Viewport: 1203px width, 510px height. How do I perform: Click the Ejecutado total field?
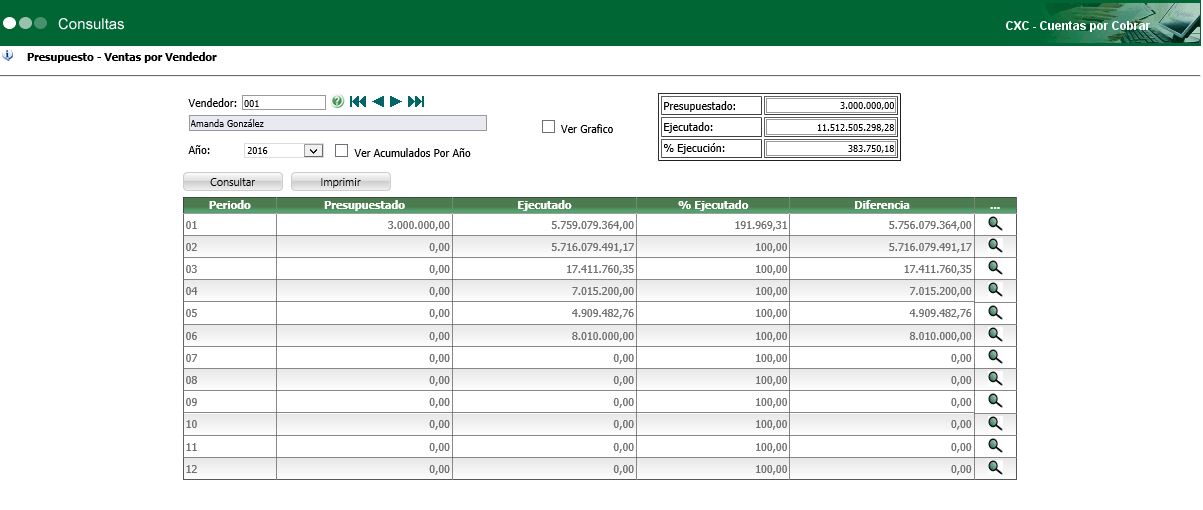click(x=831, y=127)
